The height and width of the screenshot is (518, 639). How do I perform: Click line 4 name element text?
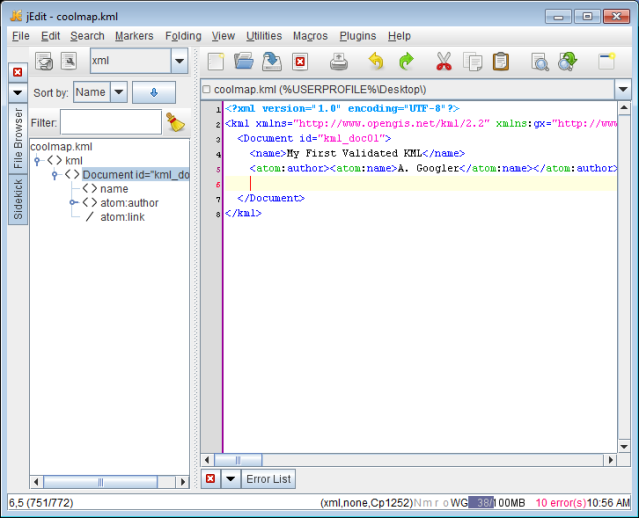[x=357, y=154]
